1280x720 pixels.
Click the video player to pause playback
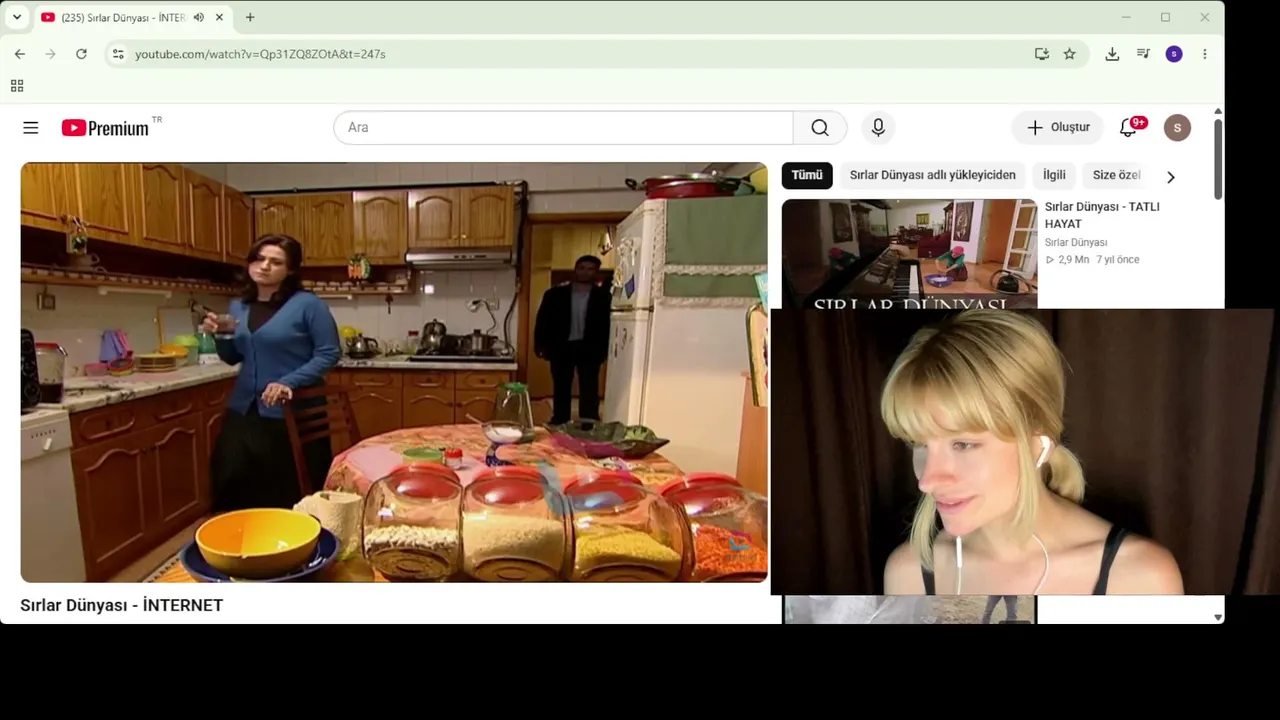pyautogui.click(x=394, y=372)
